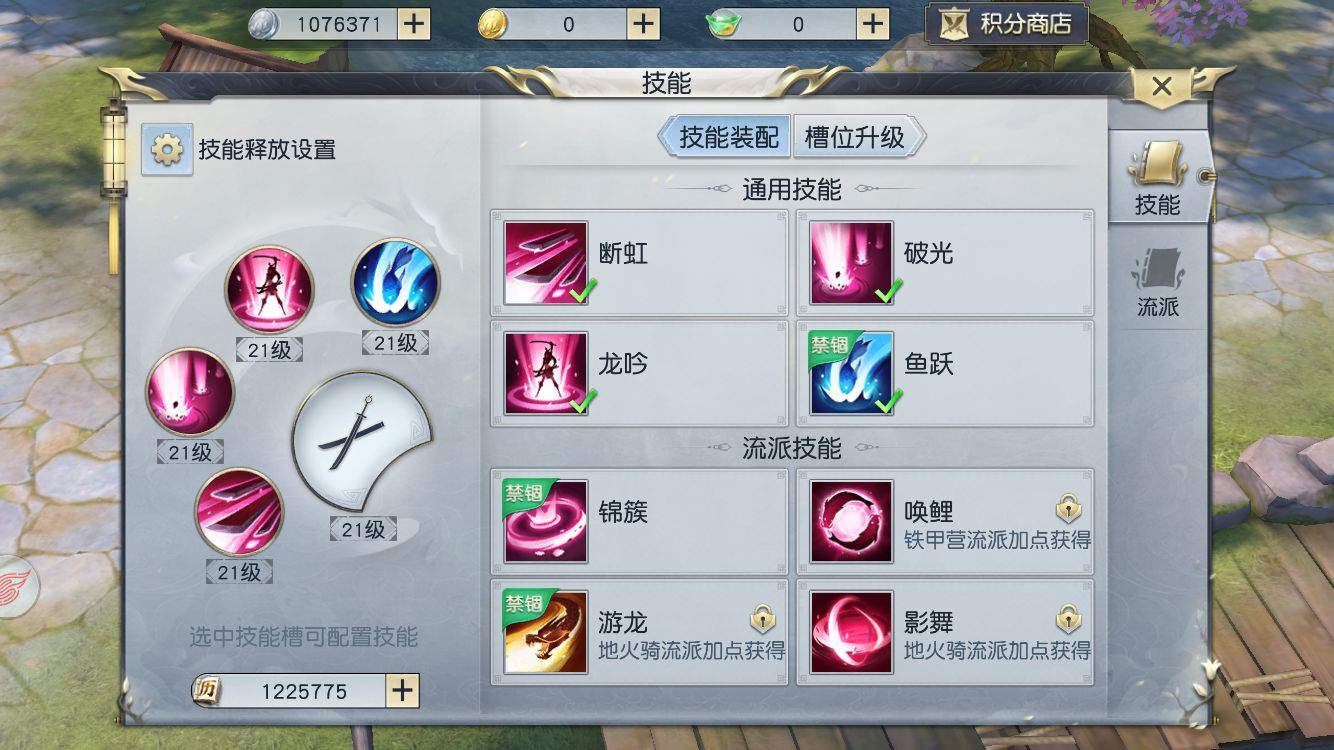This screenshot has height=750, width=1334.
Task: Choose the 锦簇 school skill icon
Action: point(545,521)
